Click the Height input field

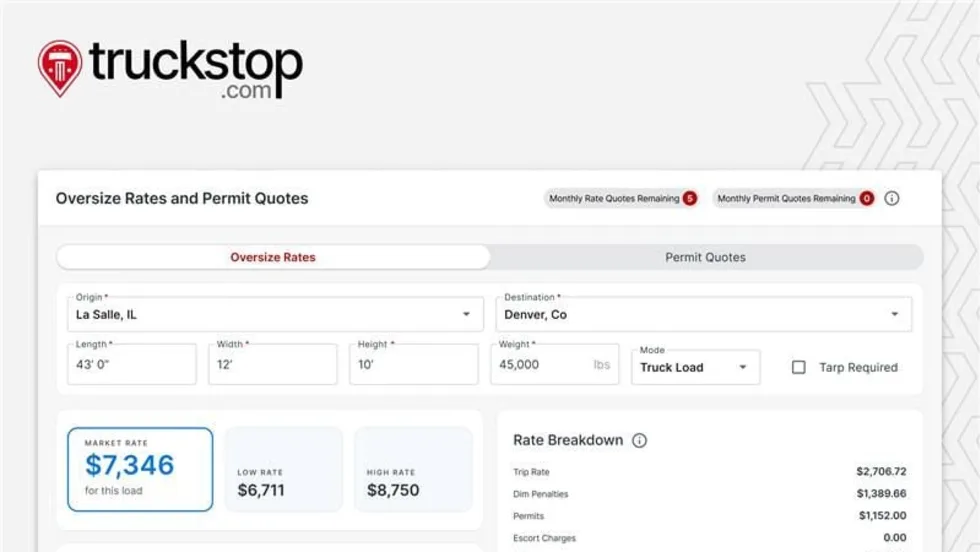[414, 364]
